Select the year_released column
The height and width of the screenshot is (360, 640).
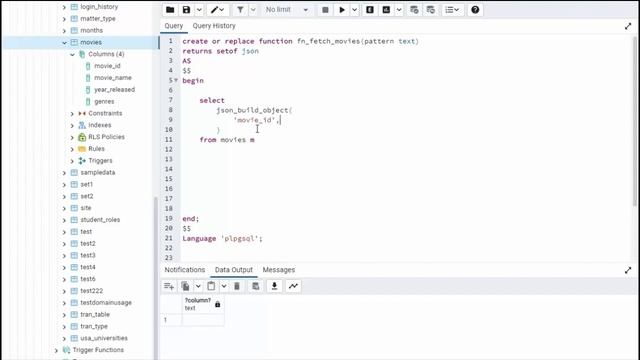pyautogui.click(x=114, y=89)
